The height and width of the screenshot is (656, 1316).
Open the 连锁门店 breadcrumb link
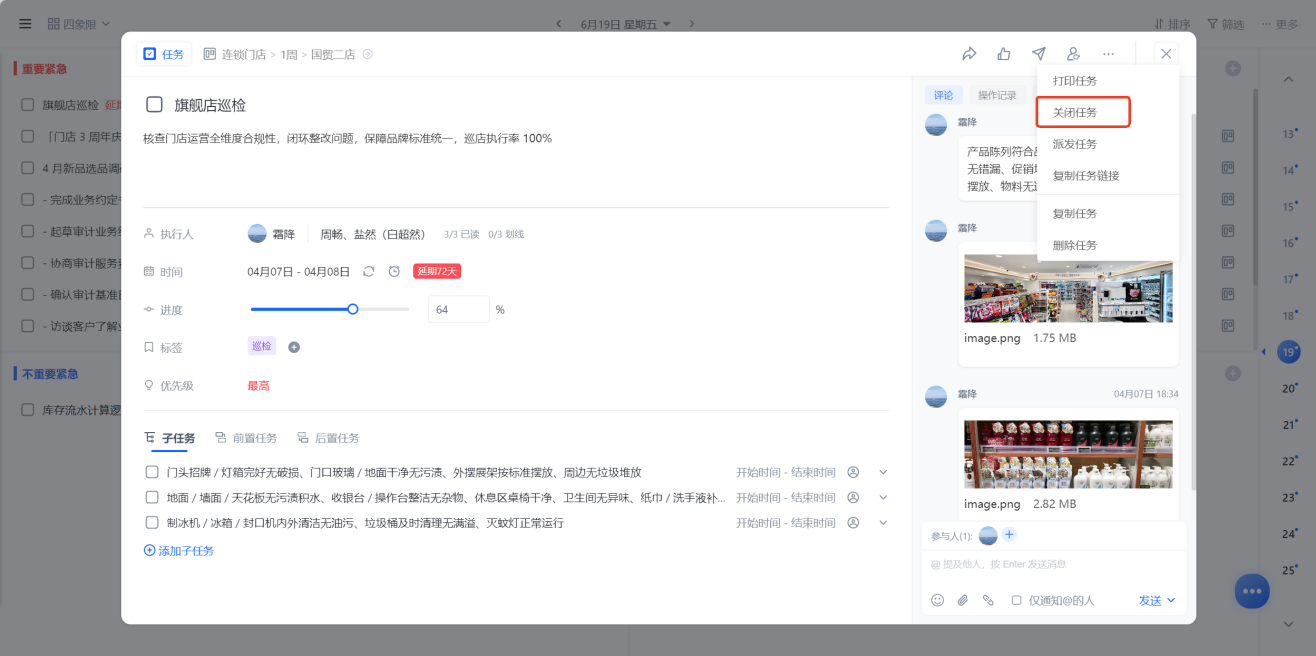point(243,54)
